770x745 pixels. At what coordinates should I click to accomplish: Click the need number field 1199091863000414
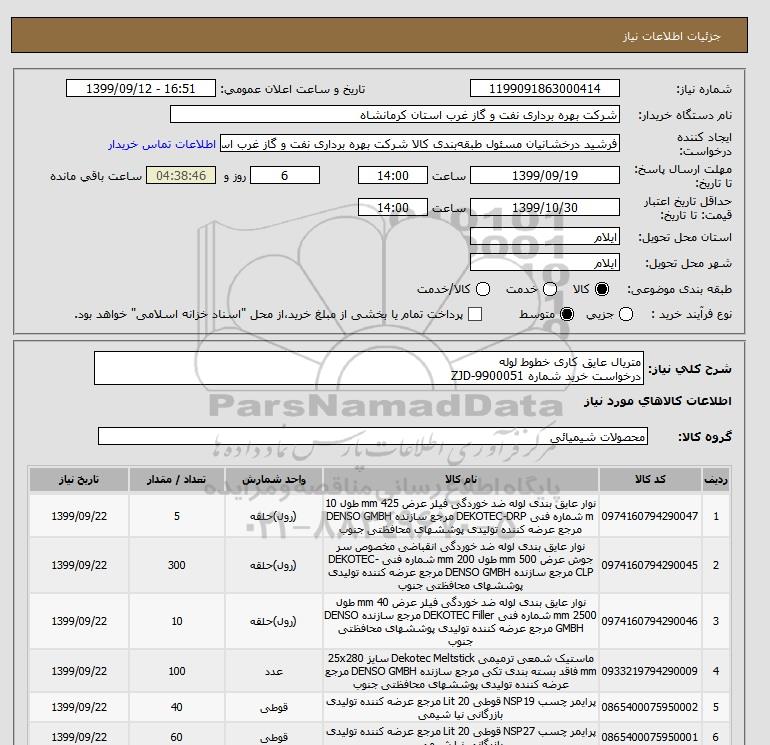point(545,88)
